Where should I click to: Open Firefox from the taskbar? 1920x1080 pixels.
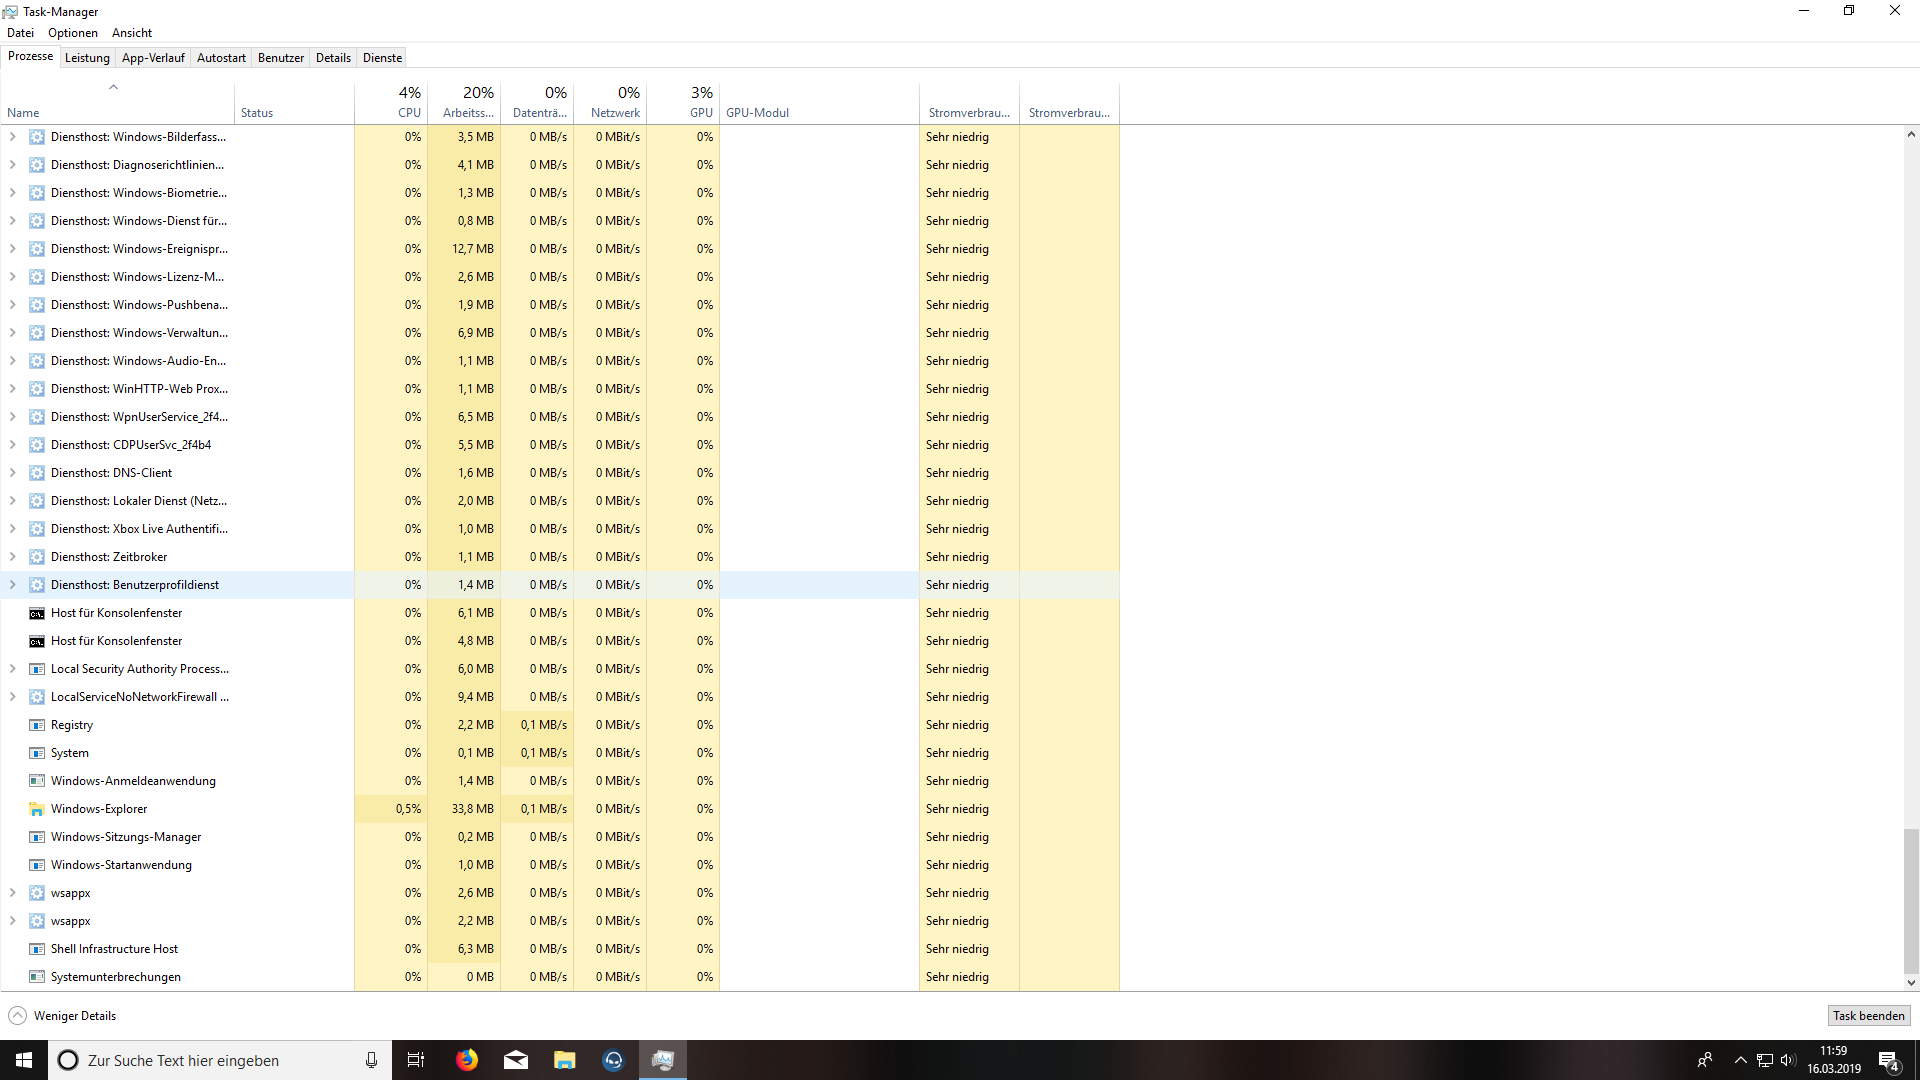point(467,1060)
